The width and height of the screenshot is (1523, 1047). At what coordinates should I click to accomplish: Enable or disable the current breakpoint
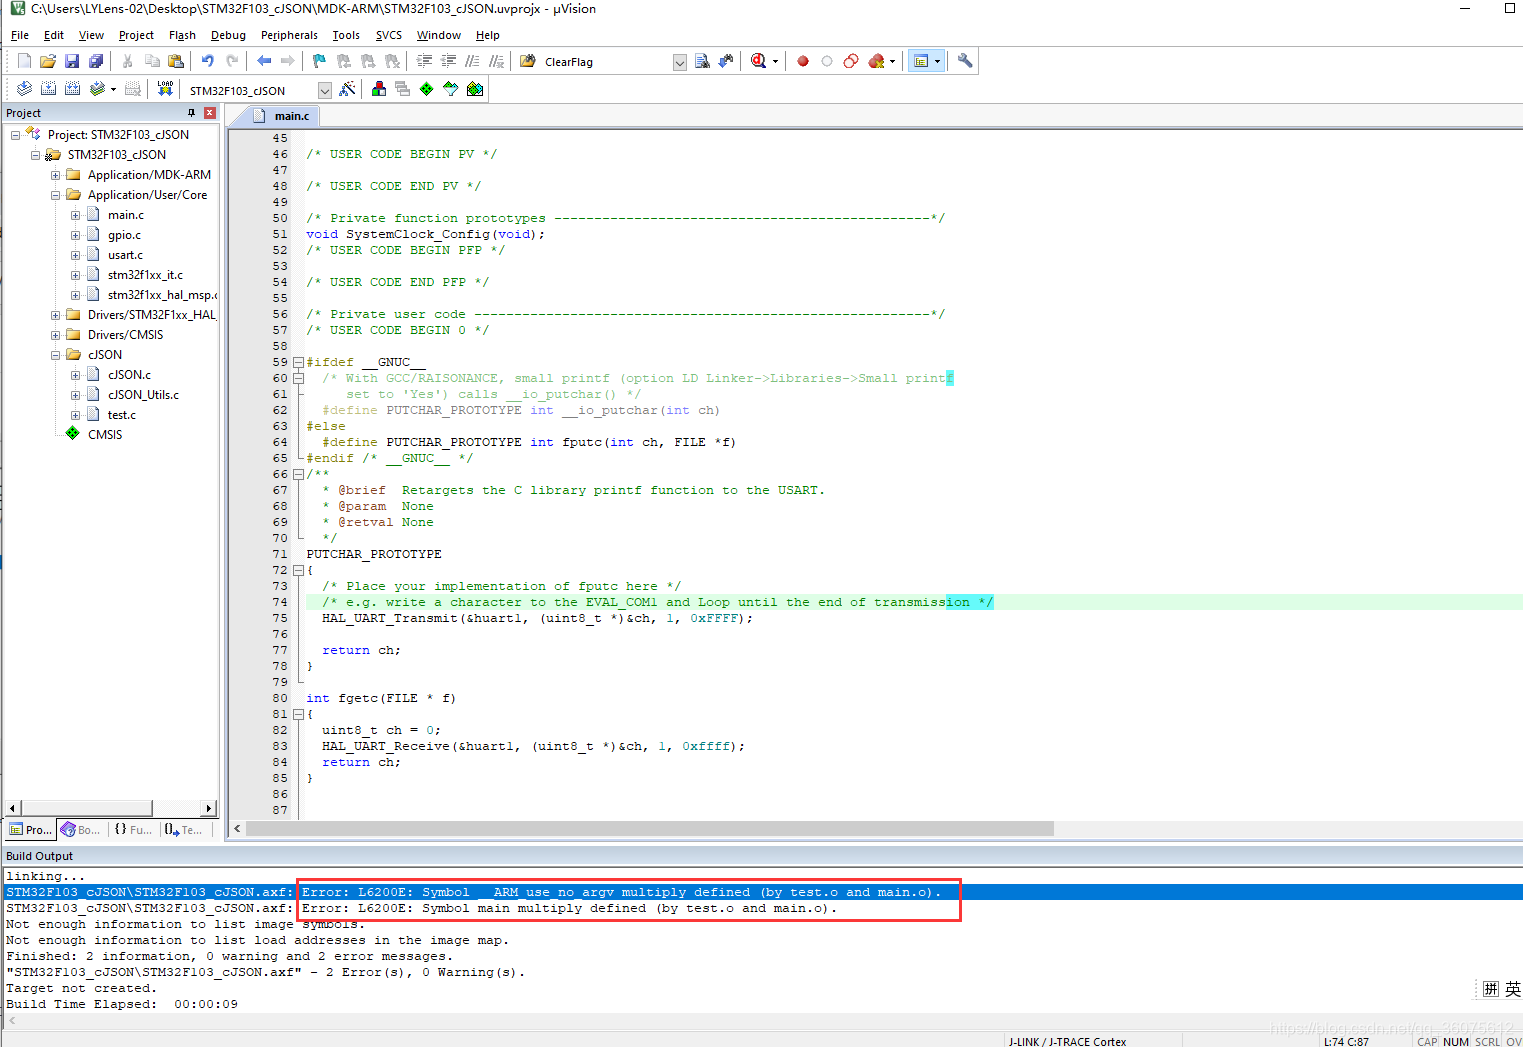[x=827, y=60]
